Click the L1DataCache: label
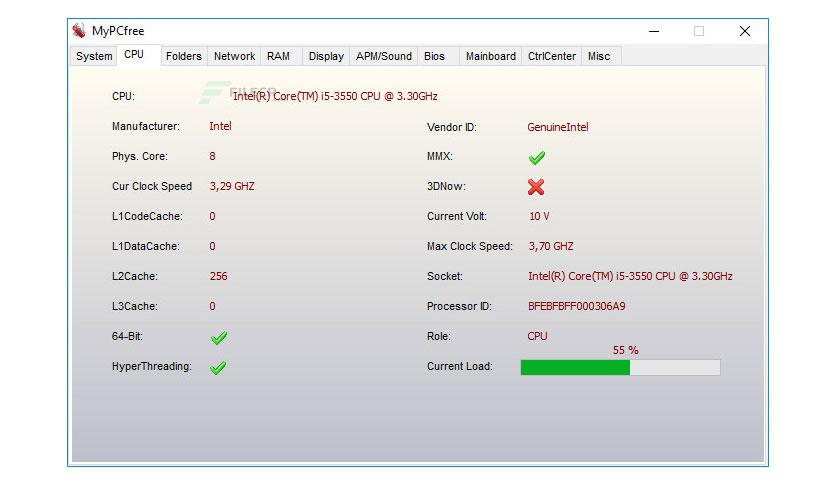 click(146, 246)
